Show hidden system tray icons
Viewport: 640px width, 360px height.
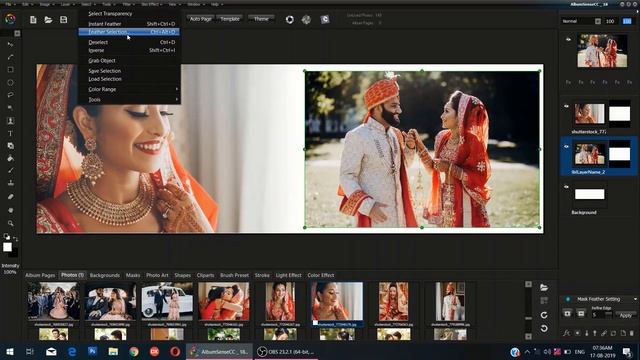click(527, 351)
